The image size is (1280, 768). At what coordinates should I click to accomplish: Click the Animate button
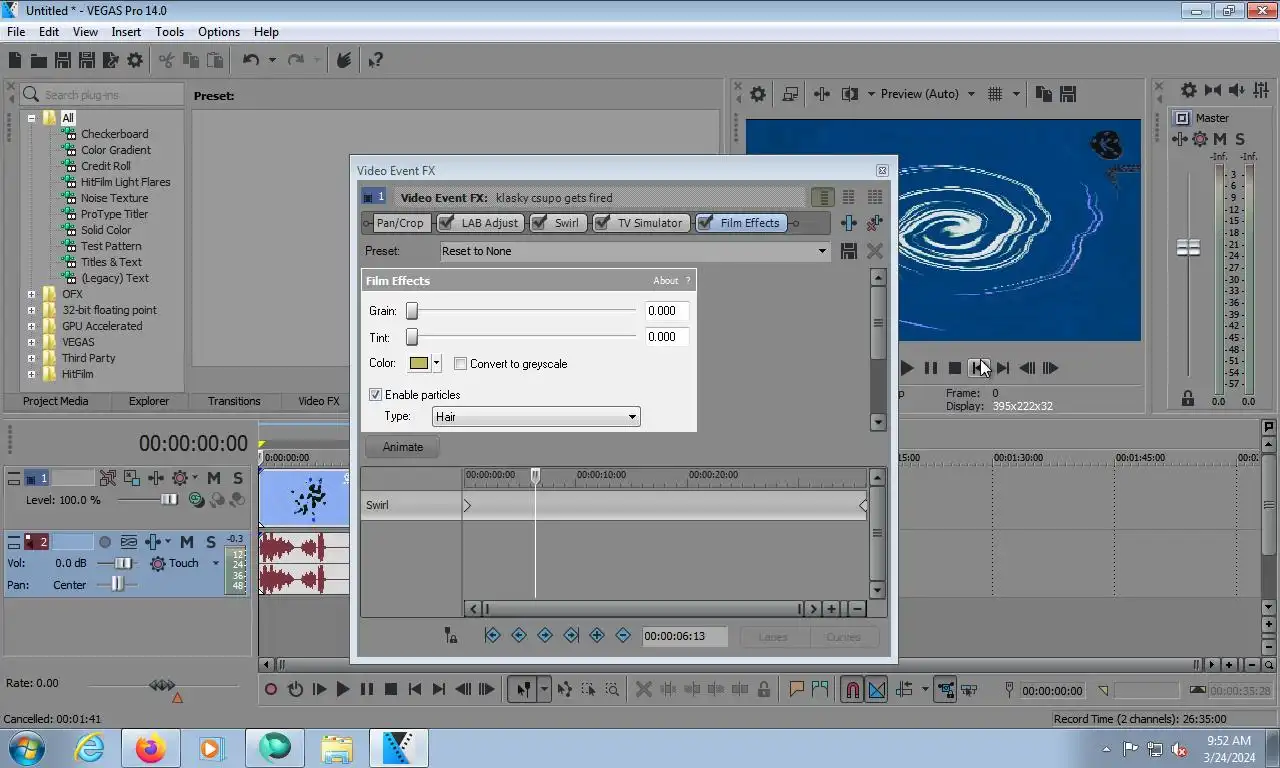[x=403, y=447]
